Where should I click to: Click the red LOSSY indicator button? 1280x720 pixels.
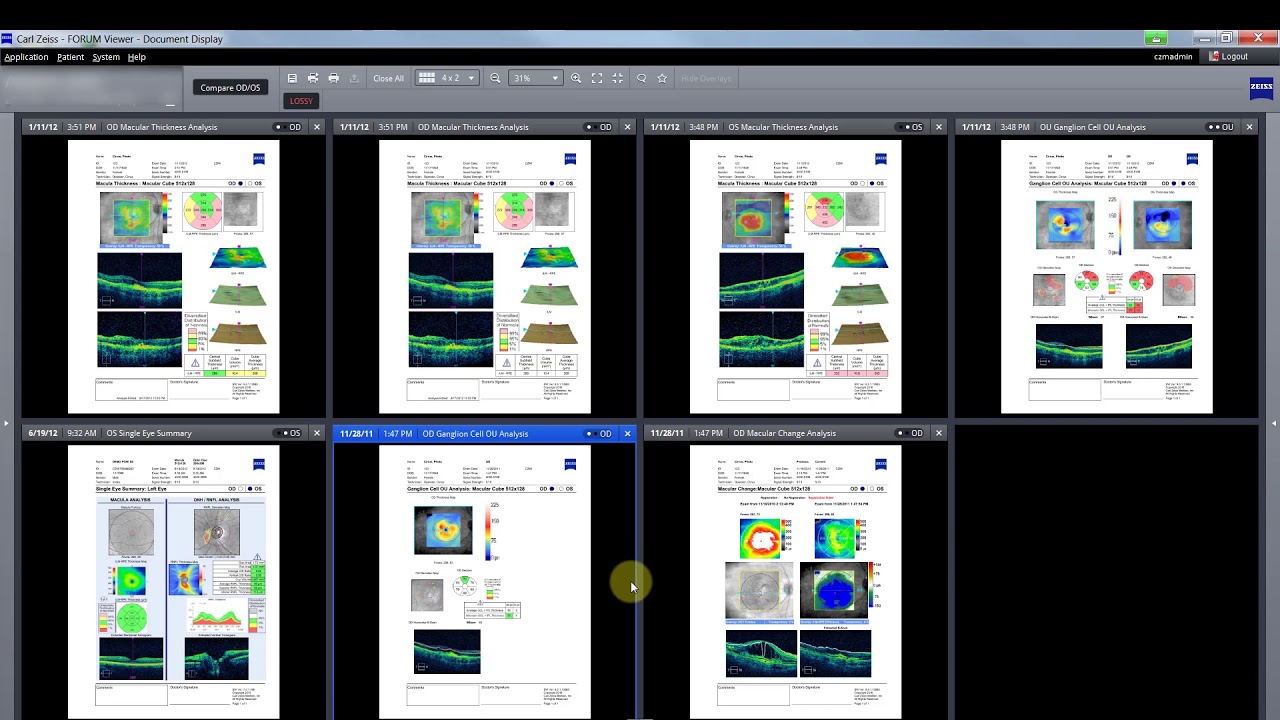click(x=301, y=101)
